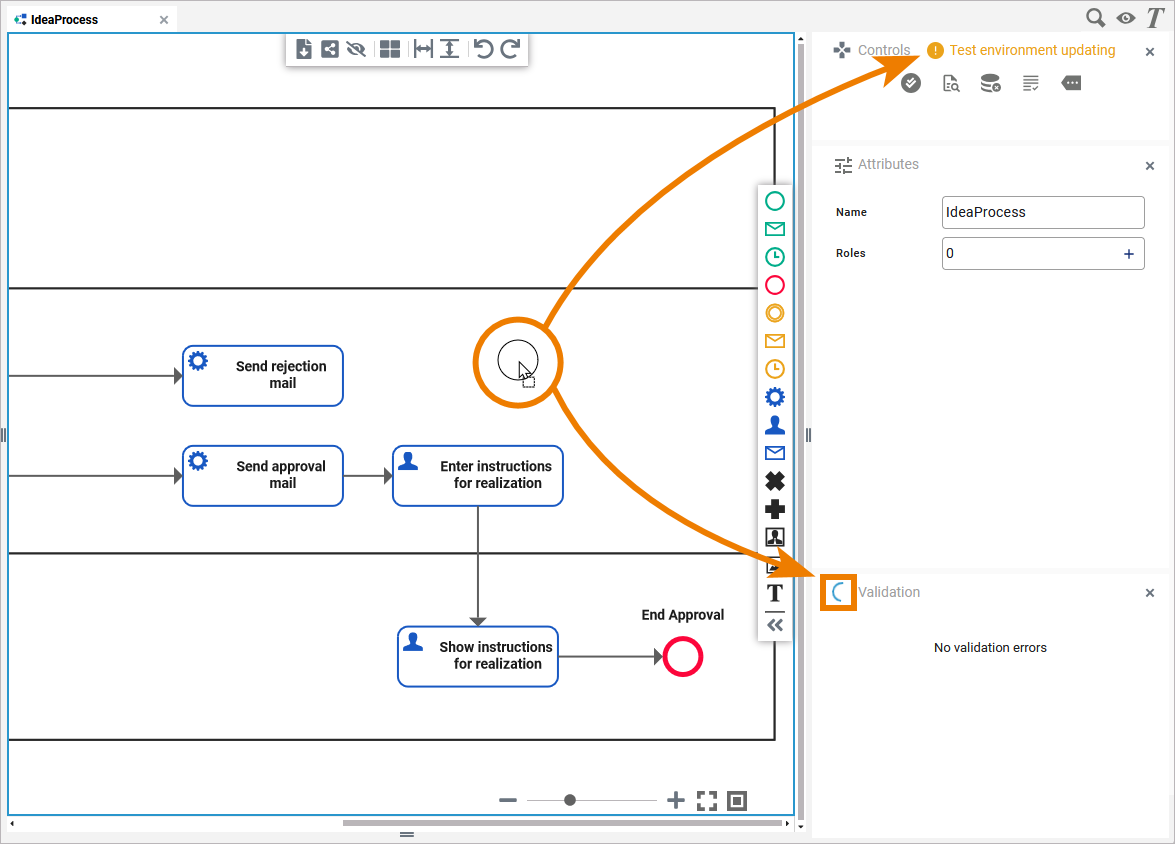Close the Validation panel
1175x844 pixels.
click(1150, 593)
